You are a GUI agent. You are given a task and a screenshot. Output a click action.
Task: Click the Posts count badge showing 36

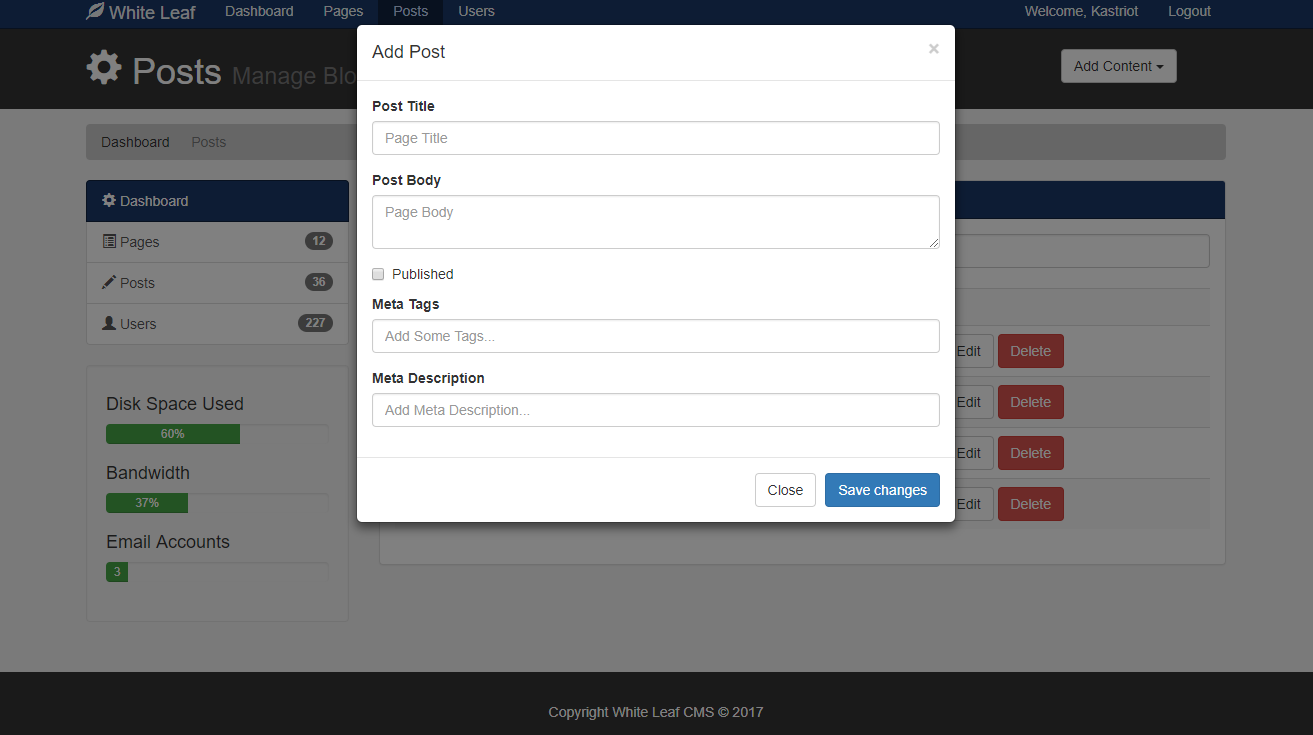pyautogui.click(x=318, y=282)
